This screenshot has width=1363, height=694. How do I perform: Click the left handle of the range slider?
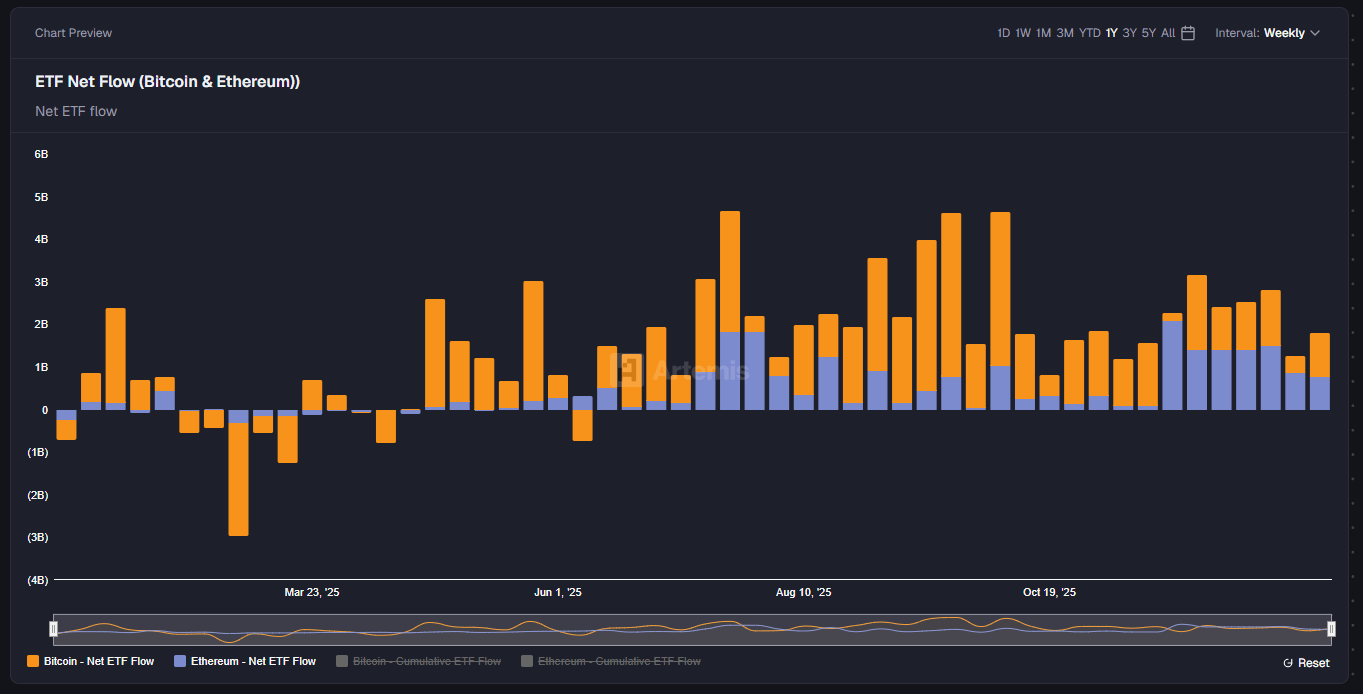54,628
